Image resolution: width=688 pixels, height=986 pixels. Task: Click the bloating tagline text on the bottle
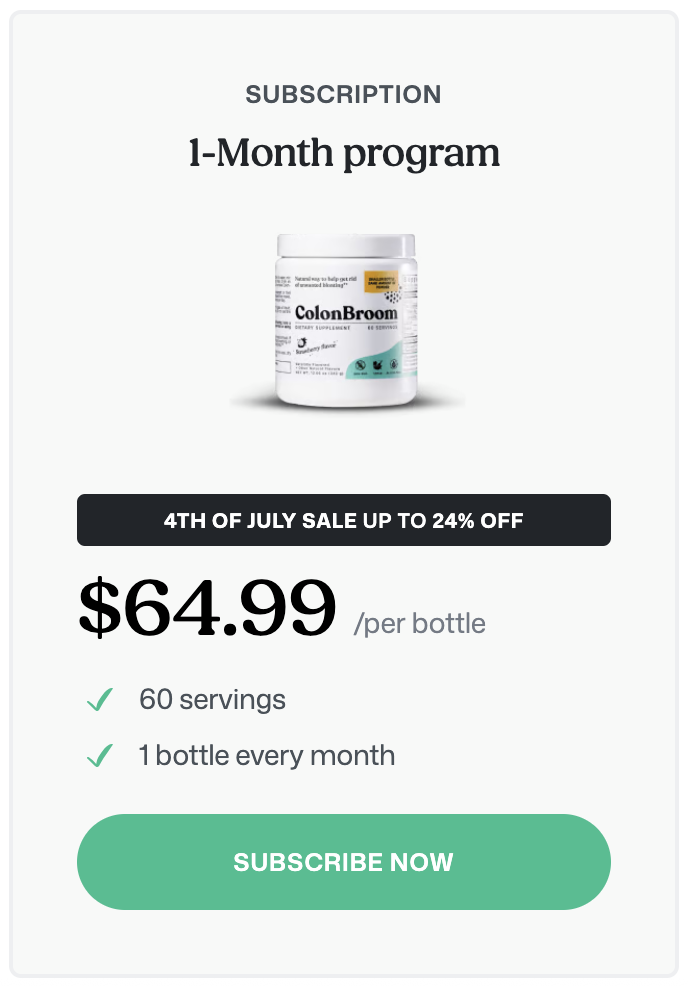point(326,282)
